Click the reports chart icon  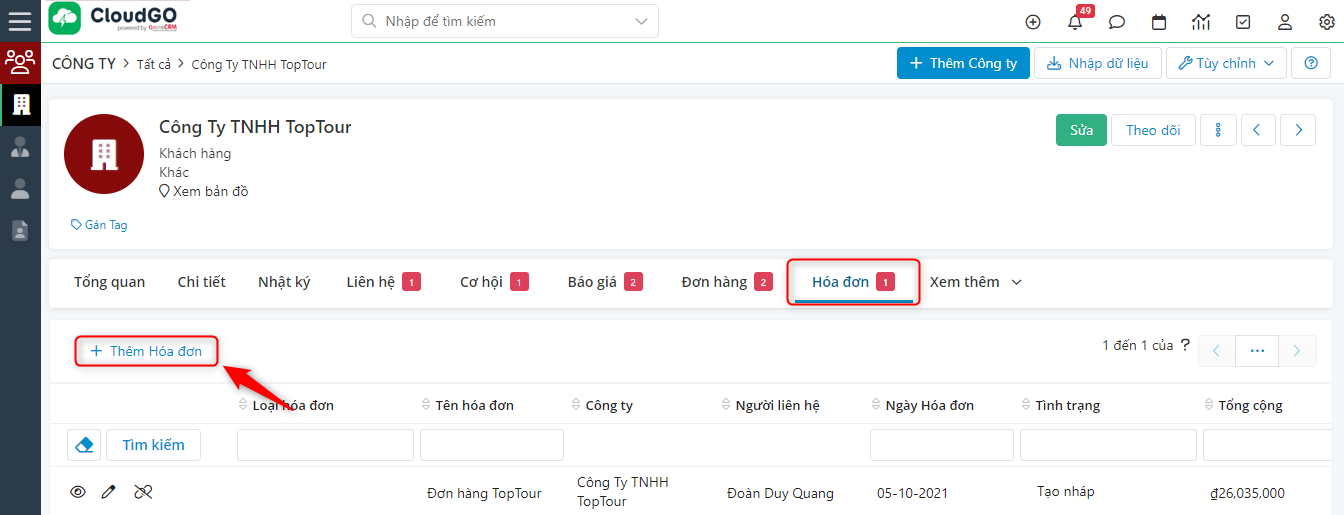click(1201, 22)
